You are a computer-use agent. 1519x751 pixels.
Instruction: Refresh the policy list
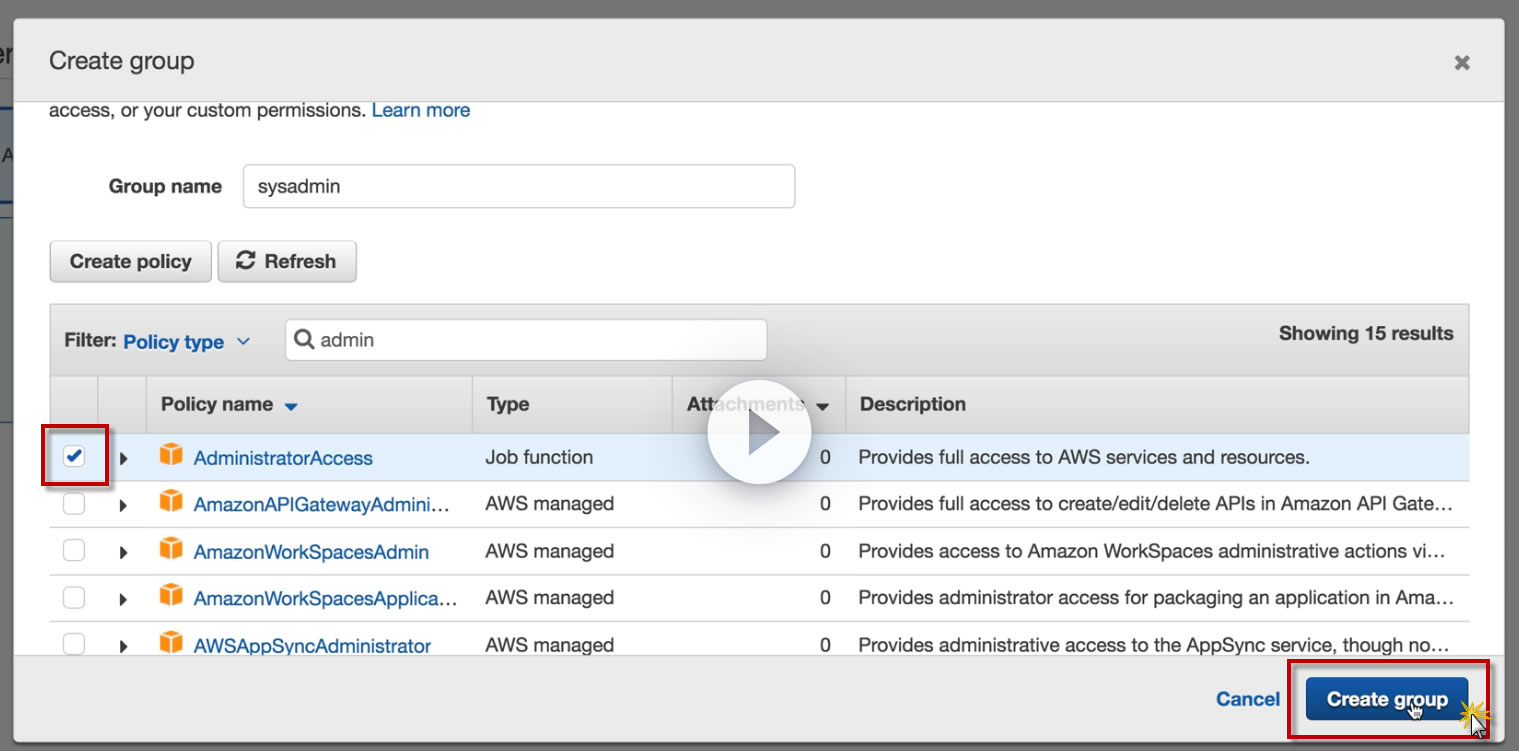(x=287, y=261)
